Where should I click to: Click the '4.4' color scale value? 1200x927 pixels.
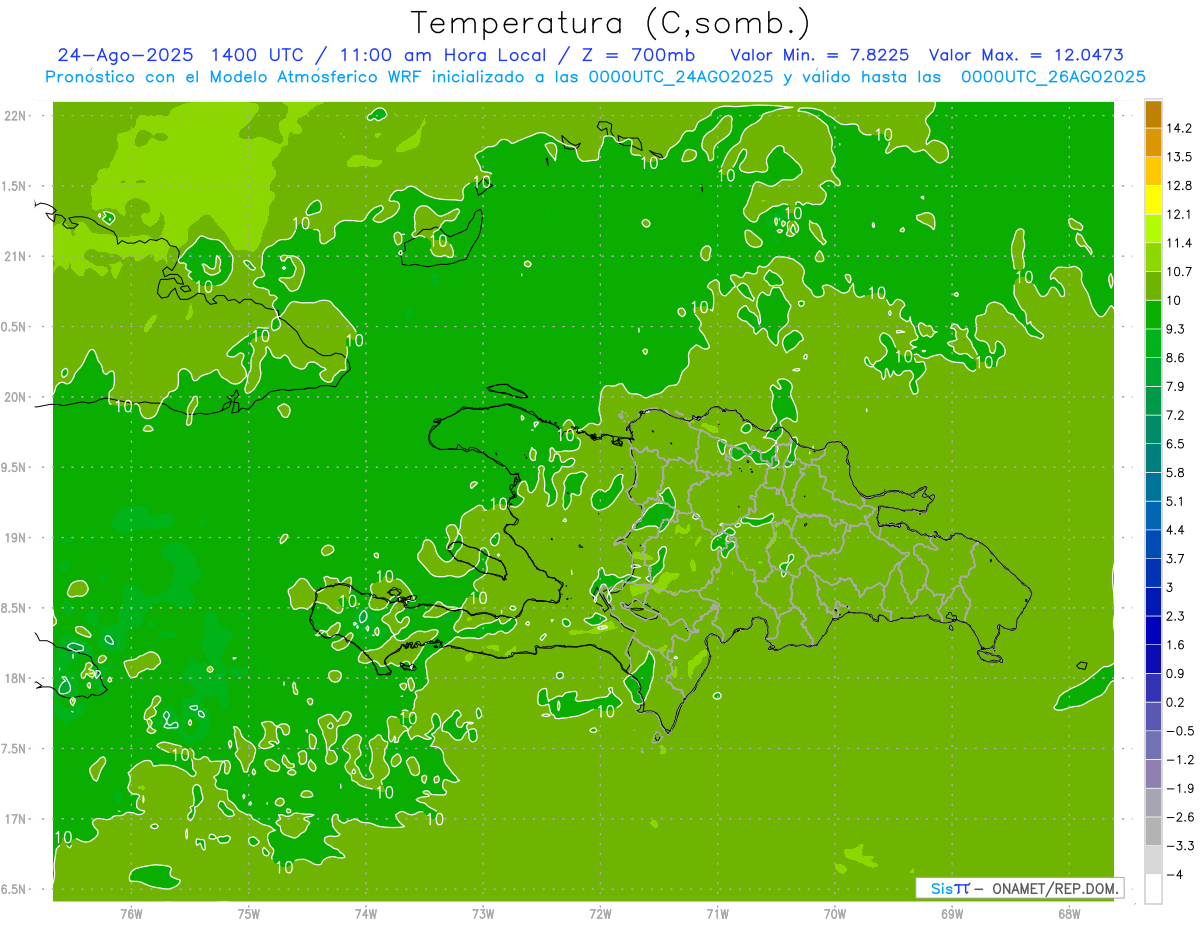[x=1177, y=529]
